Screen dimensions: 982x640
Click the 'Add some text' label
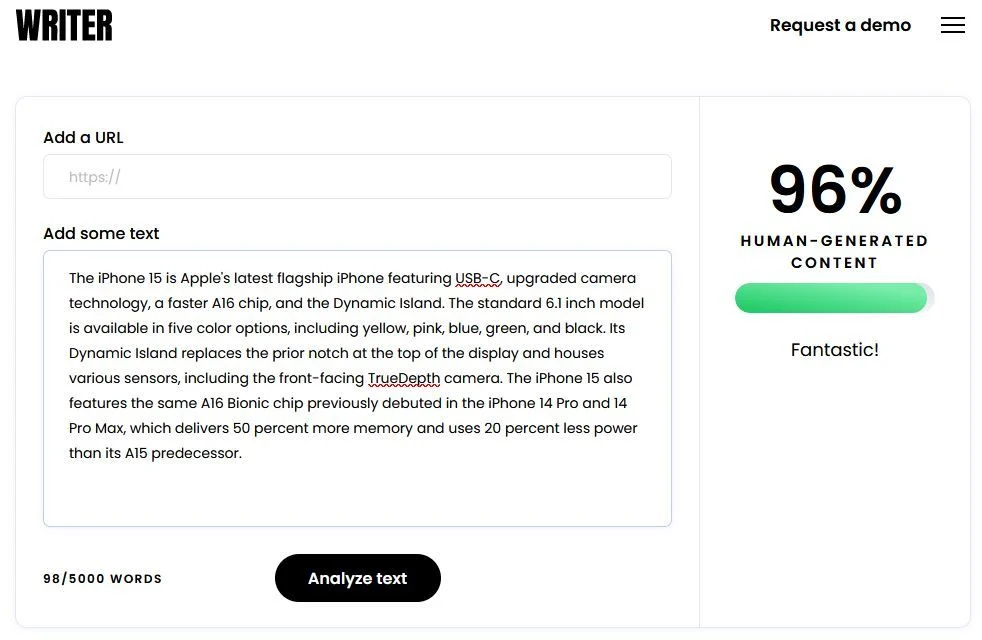coord(101,234)
